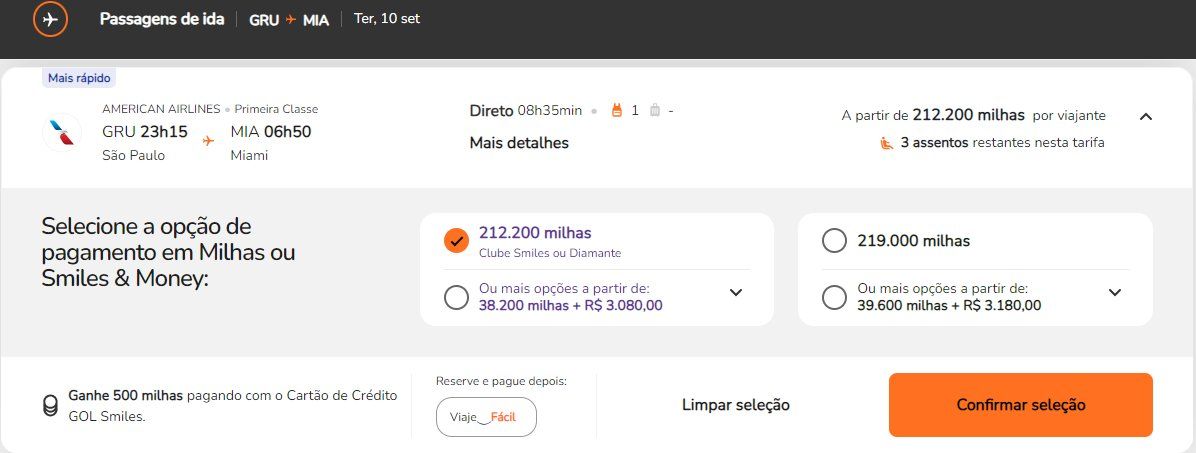Click the seat icon beside 3 assentos
The image size is (1196, 453).
(887, 143)
